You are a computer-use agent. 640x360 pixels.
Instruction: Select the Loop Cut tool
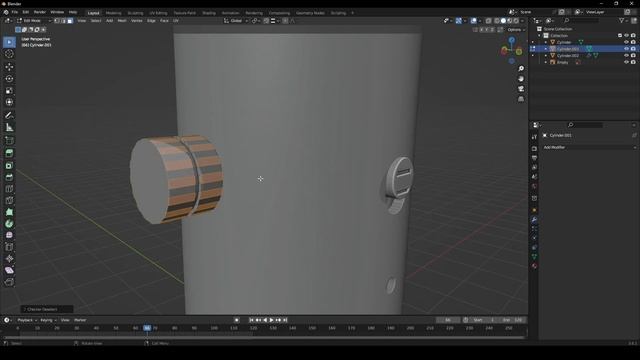pyautogui.click(x=9, y=189)
